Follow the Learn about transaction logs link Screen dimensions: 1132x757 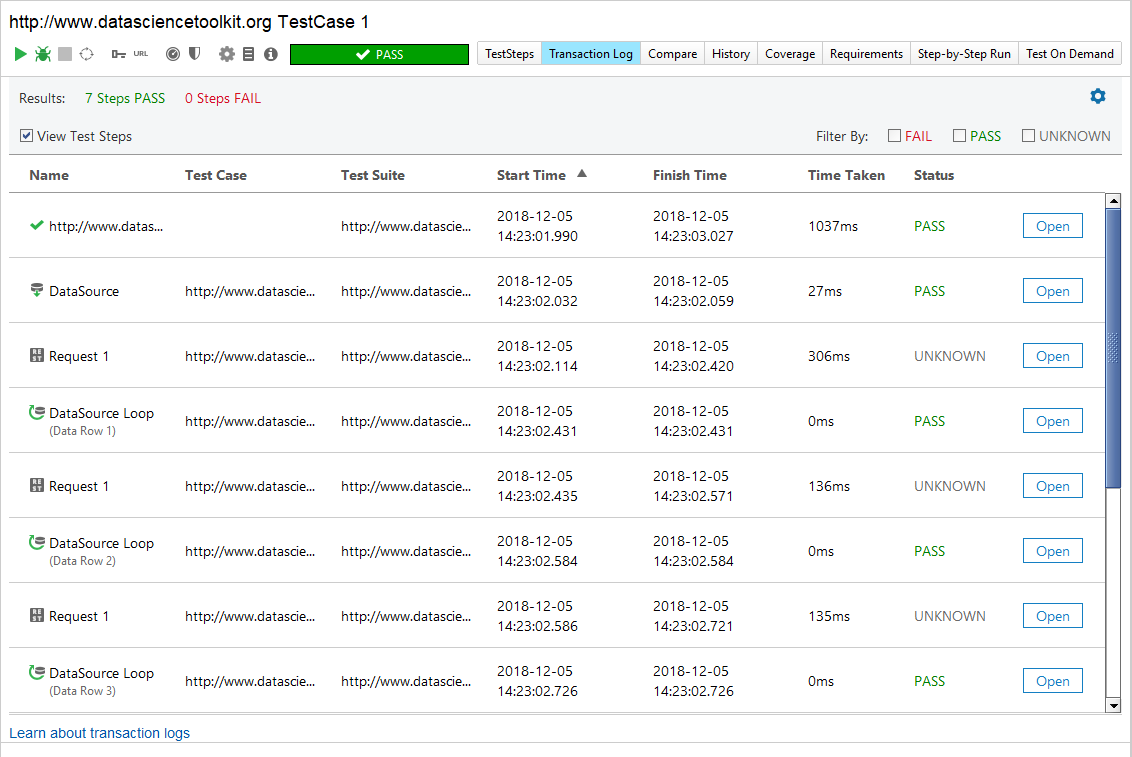tap(100, 733)
